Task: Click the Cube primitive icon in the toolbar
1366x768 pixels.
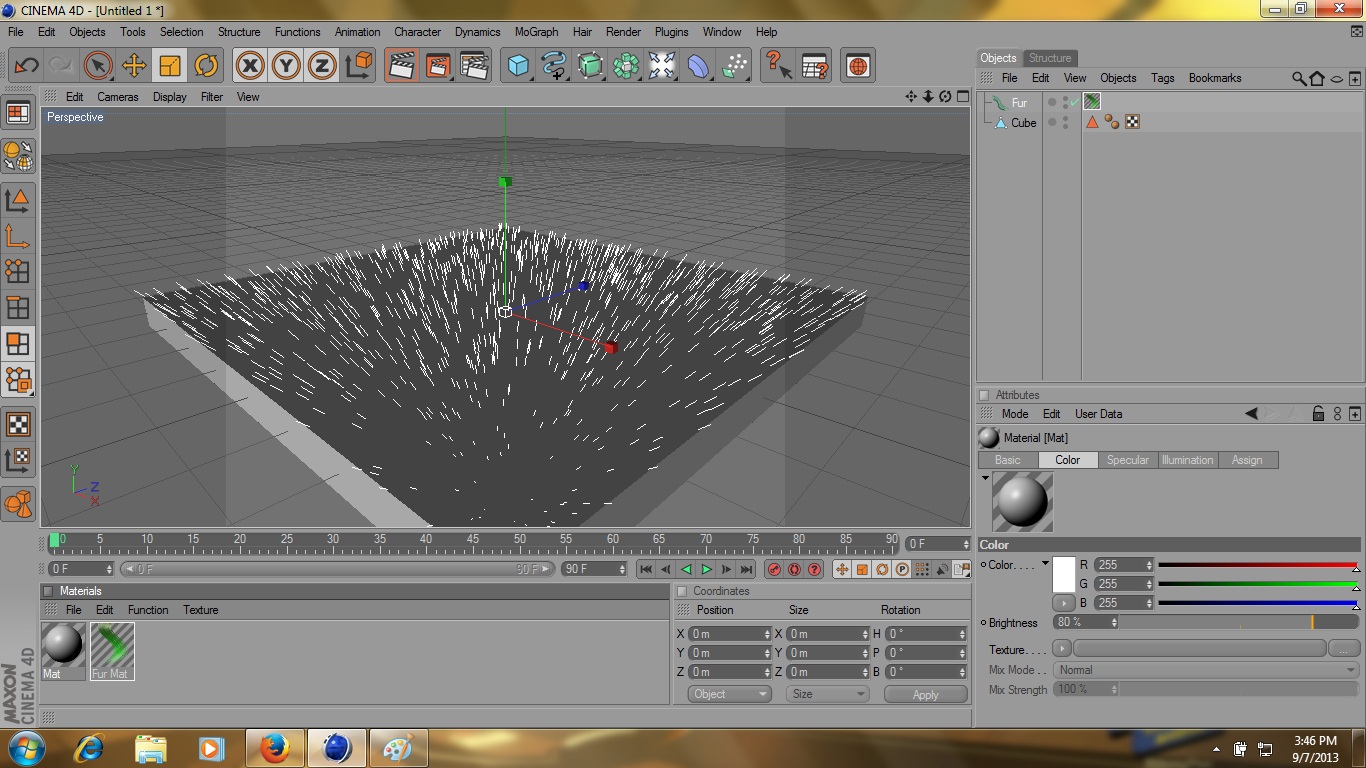Action: 517,66
